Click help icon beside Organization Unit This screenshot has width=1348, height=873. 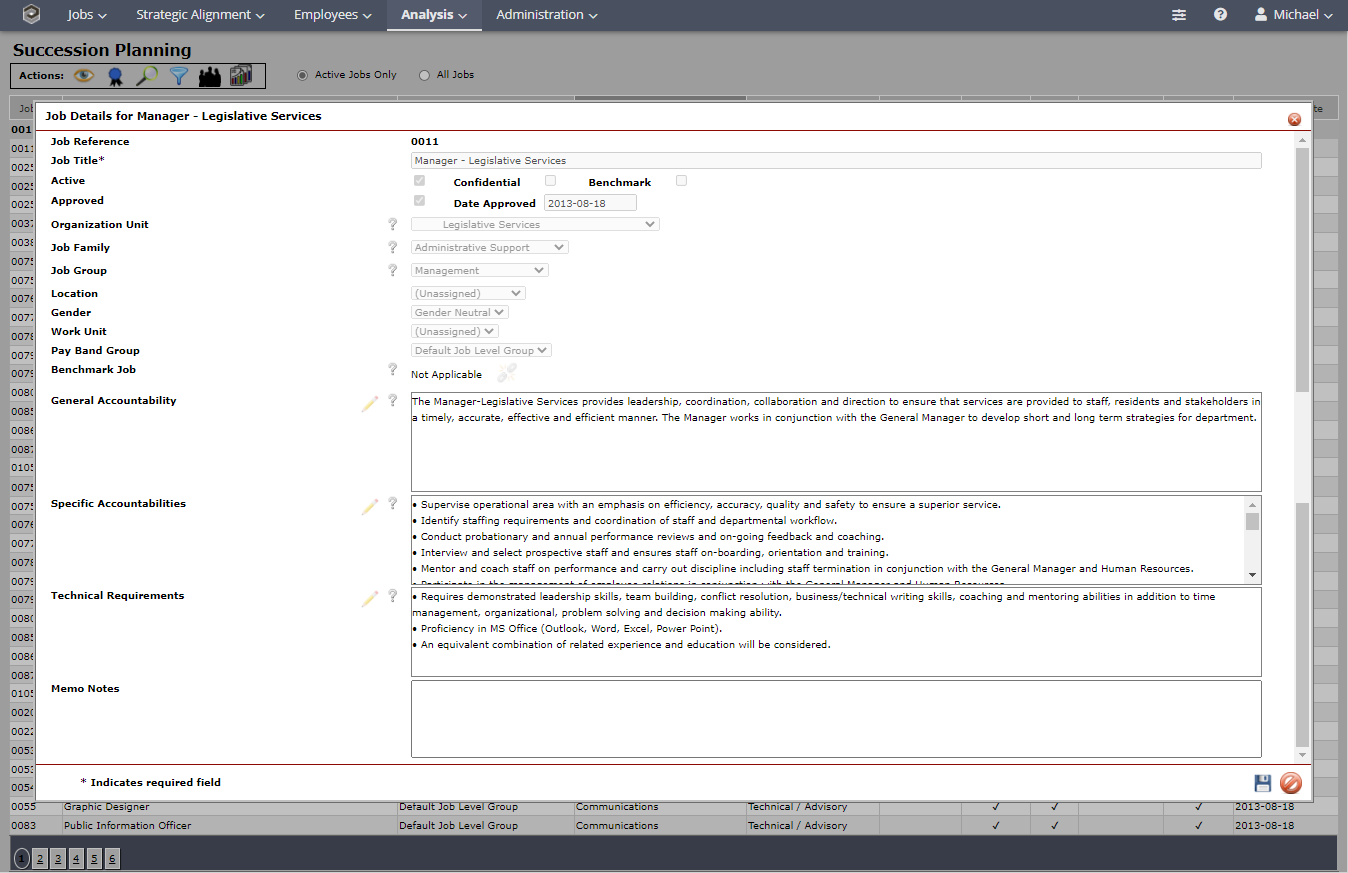click(x=393, y=225)
